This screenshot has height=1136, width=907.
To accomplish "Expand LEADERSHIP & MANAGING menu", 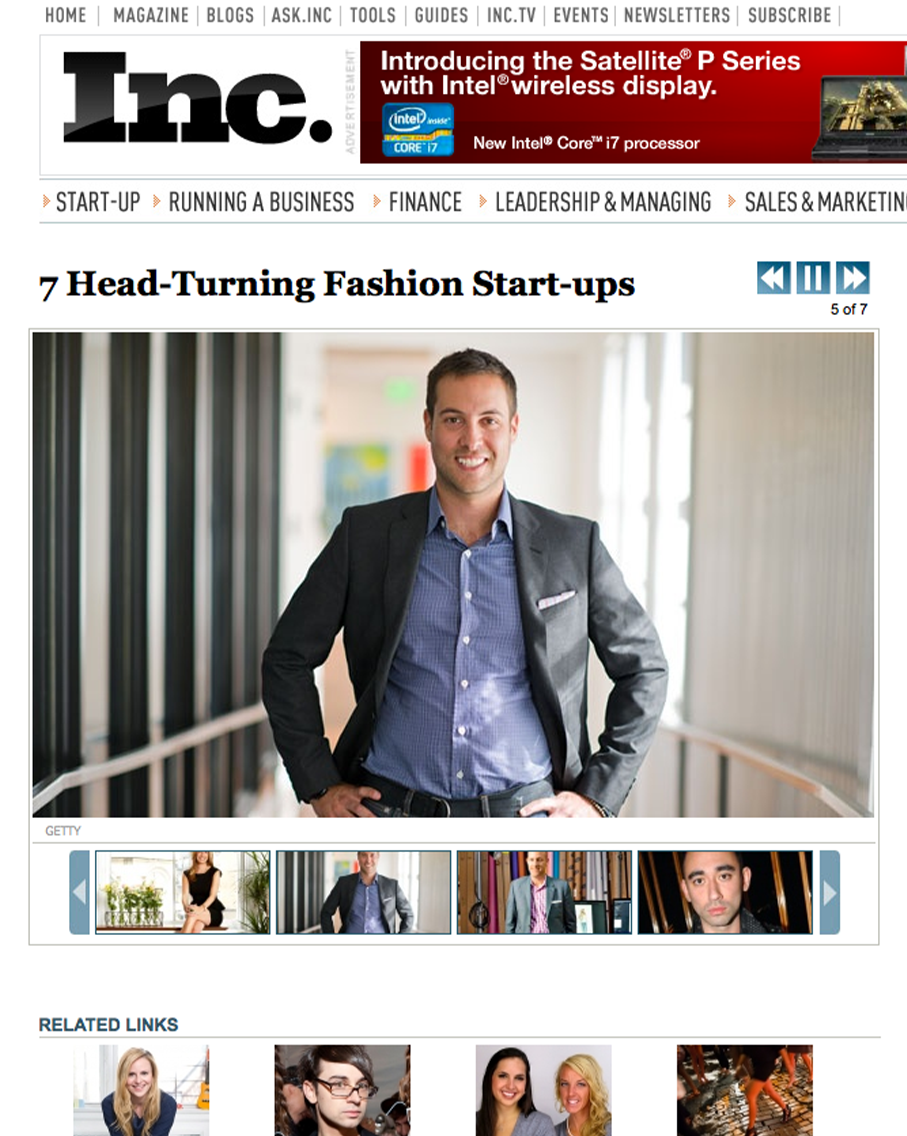I will [x=603, y=202].
